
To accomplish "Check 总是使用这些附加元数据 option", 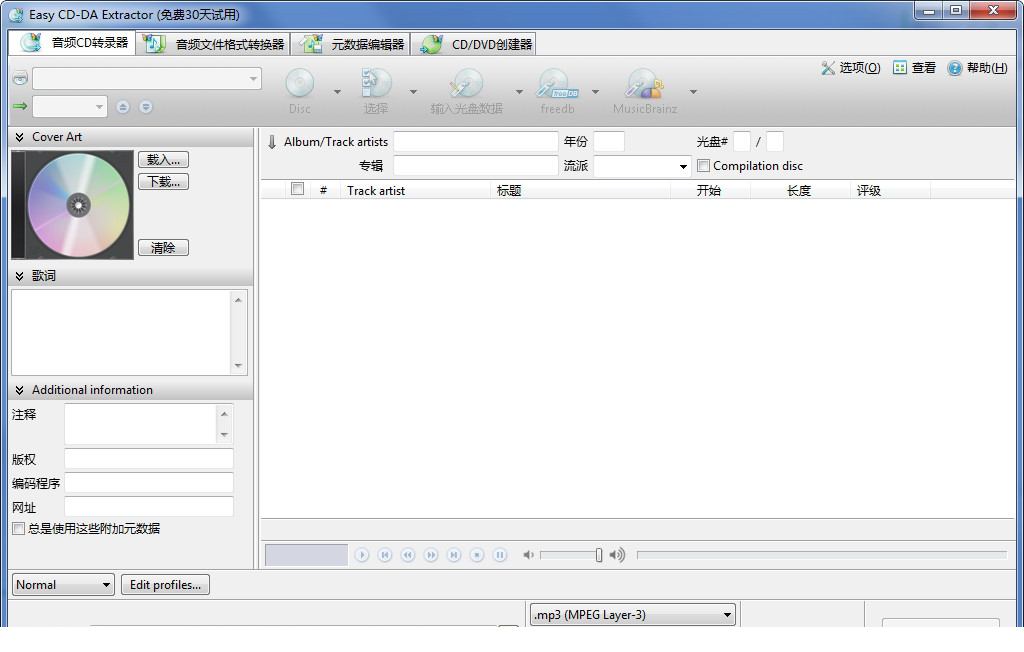I will click(16, 530).
